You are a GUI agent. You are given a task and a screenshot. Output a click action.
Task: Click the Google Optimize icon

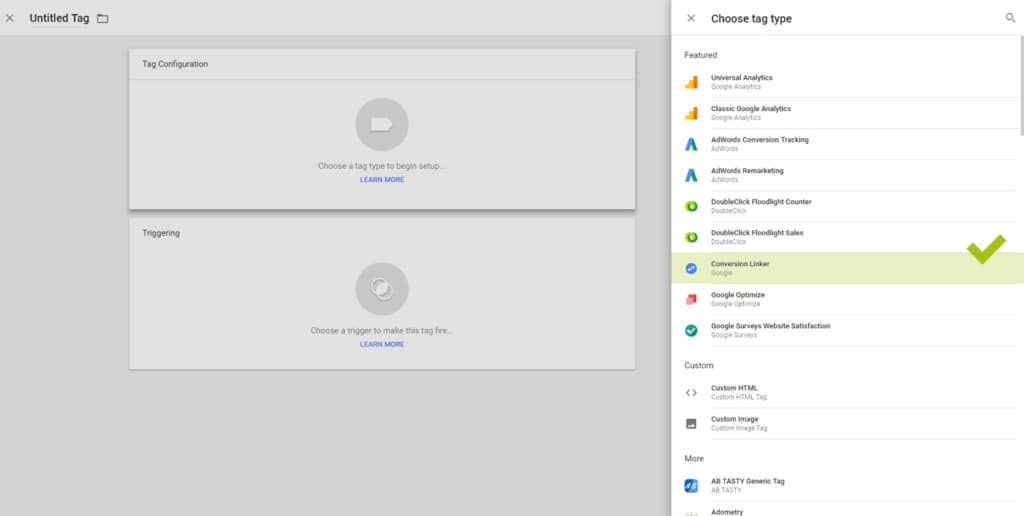tap(691, 299)
